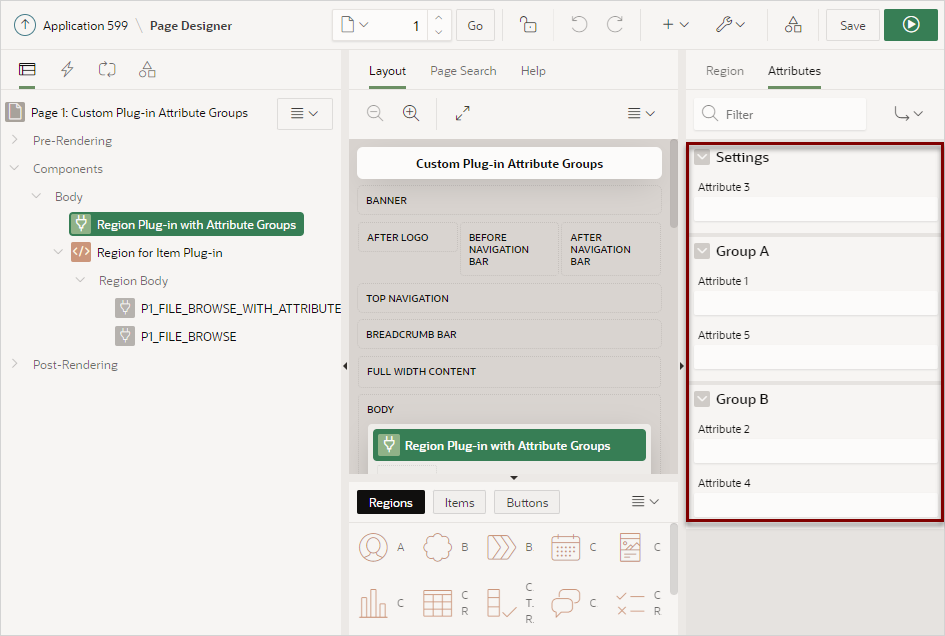Pick the column toggle report icon
This screenshot has height=636, width=945.
(x=501, y=603)
